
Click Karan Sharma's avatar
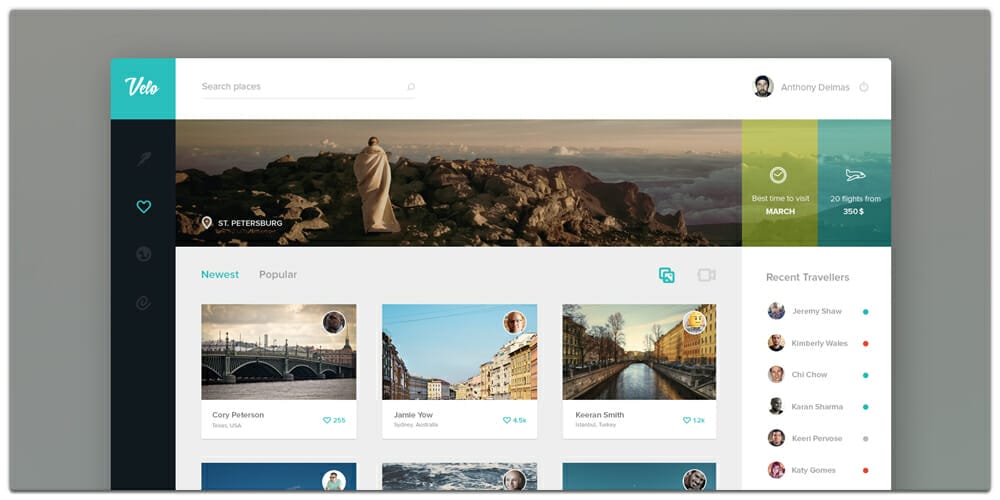[x=776, y=406]
